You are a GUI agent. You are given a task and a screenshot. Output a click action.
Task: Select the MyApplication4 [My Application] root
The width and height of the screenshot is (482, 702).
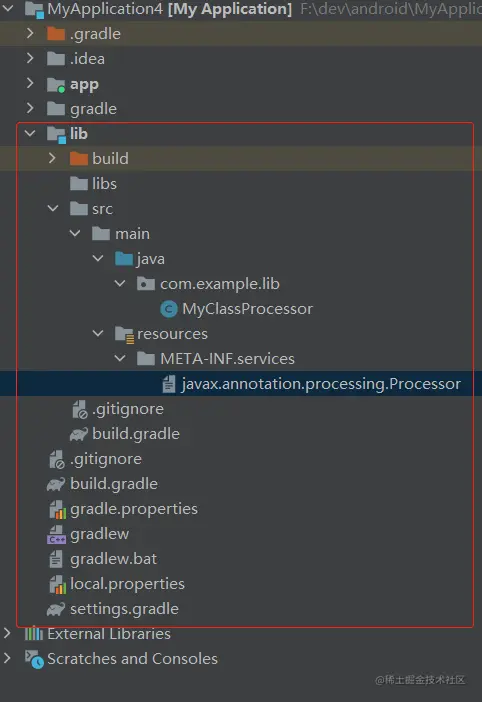click(x=170, y=9)
